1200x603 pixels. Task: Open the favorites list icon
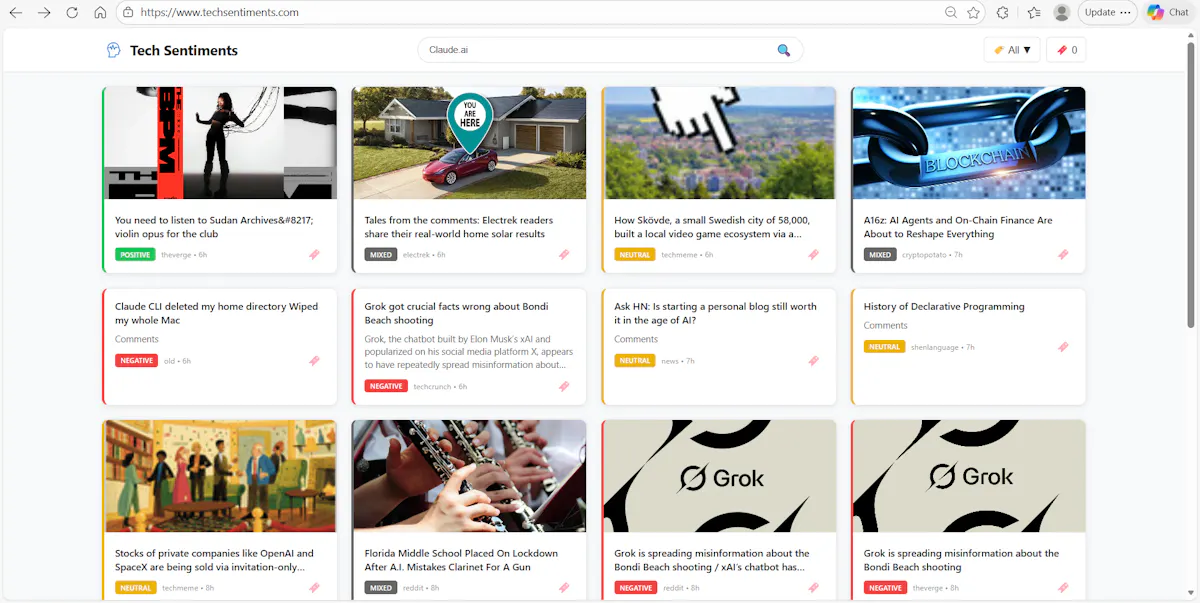click(1034, 12)
